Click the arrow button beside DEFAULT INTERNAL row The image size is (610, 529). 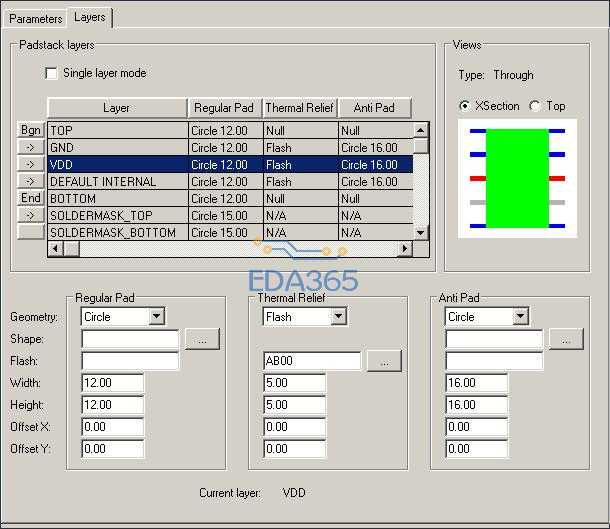[x=31, y=181]
